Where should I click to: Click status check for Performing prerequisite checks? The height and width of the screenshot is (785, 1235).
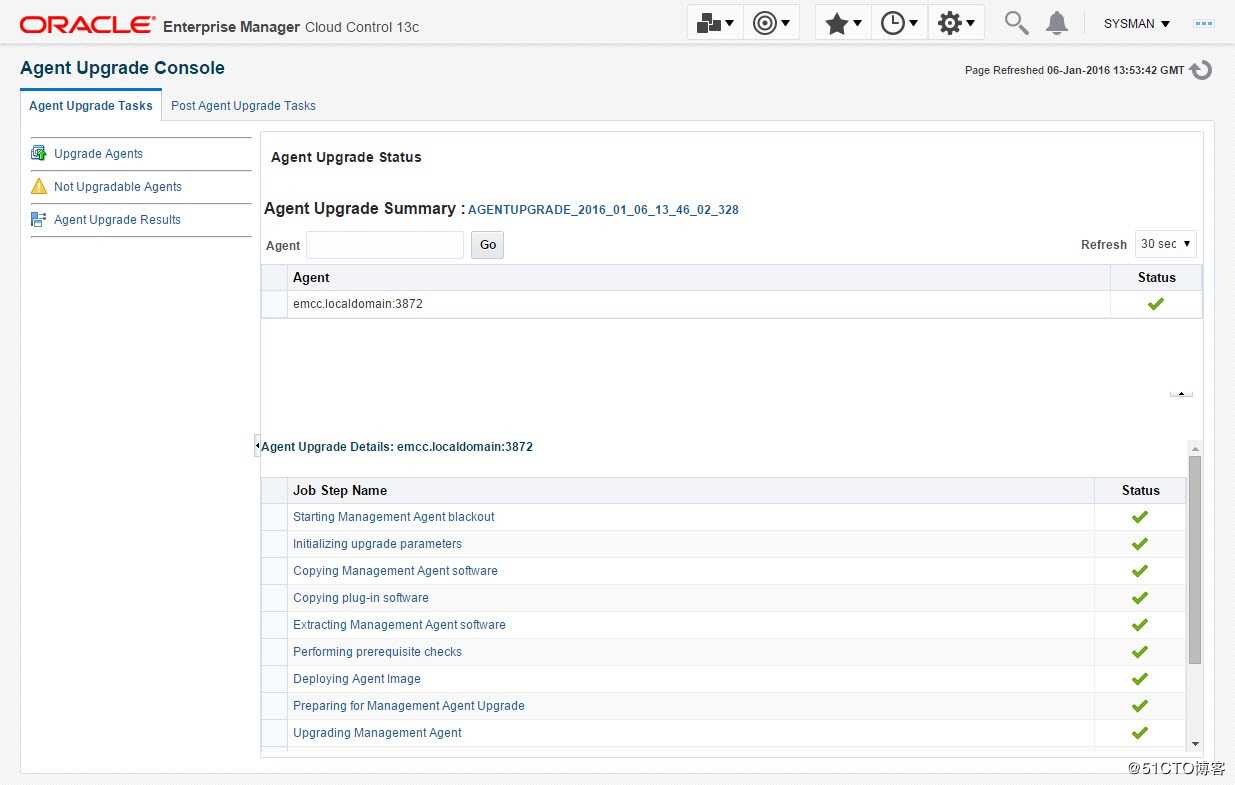click(x=1139, y=652)
